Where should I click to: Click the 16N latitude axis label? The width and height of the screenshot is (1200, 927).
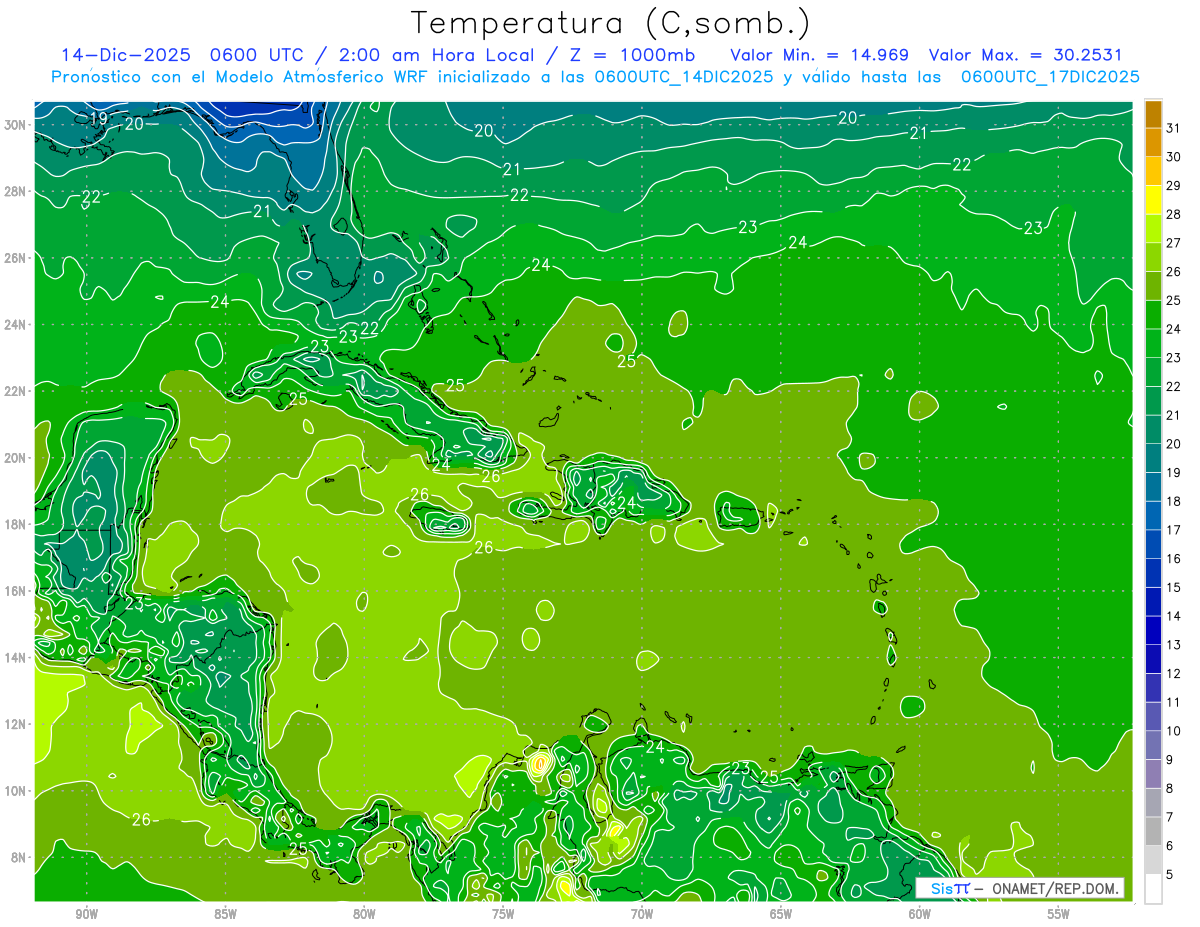(x=17, y=591)
